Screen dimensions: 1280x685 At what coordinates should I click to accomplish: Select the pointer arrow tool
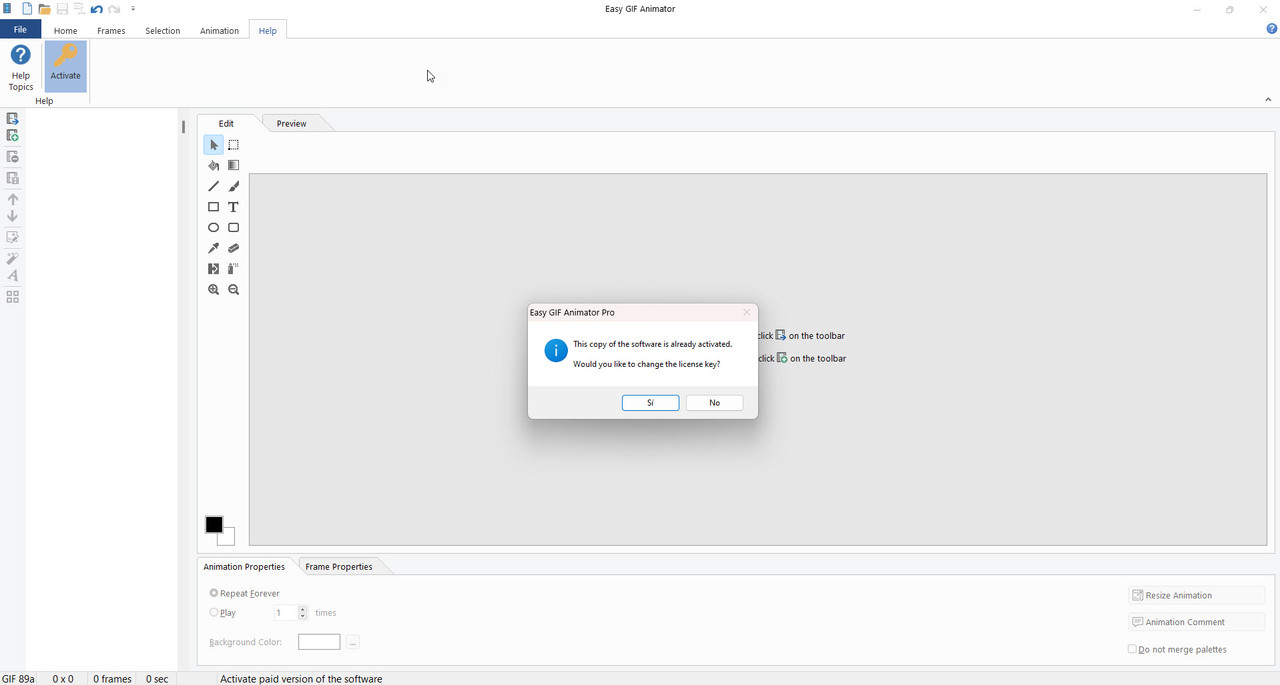point(213,145)
